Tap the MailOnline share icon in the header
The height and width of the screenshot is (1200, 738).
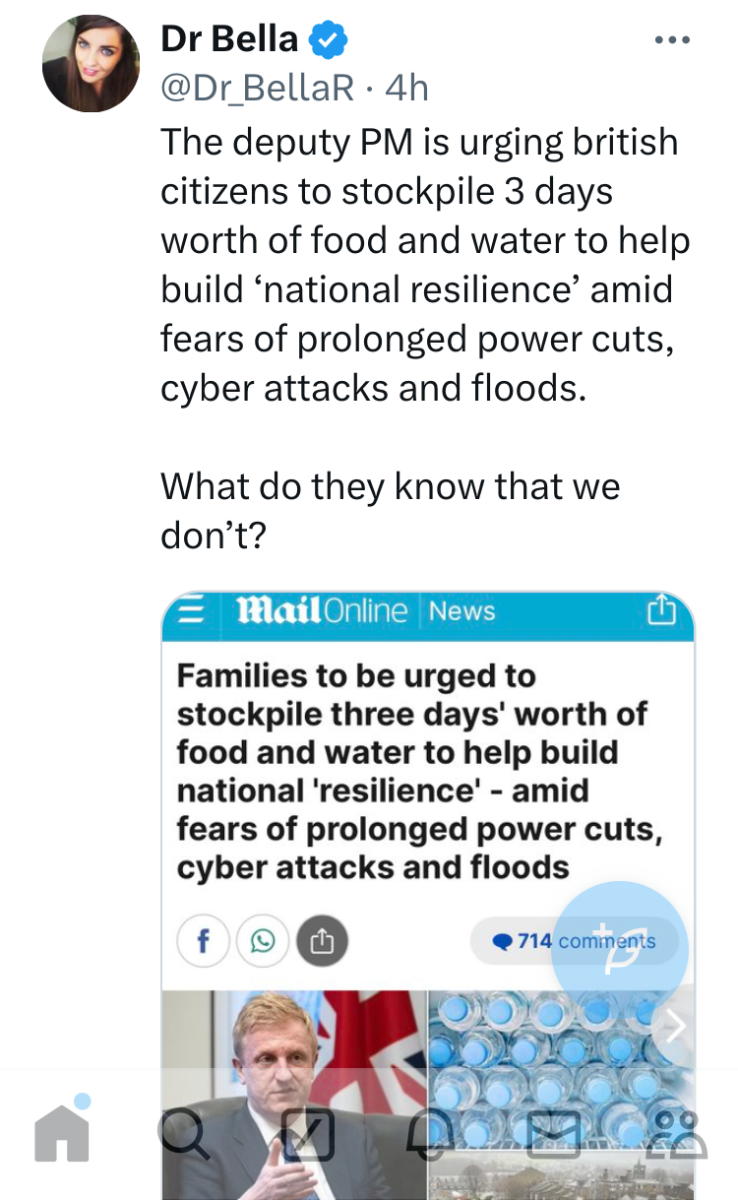tap(662, 609)
